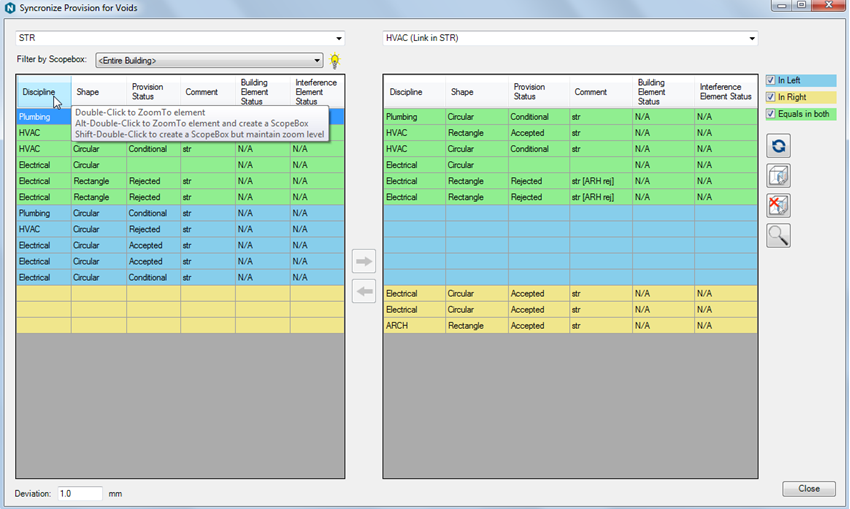Click the 3D section box icon
This screenshot has width=850, height=509.
tap(778, 177)
